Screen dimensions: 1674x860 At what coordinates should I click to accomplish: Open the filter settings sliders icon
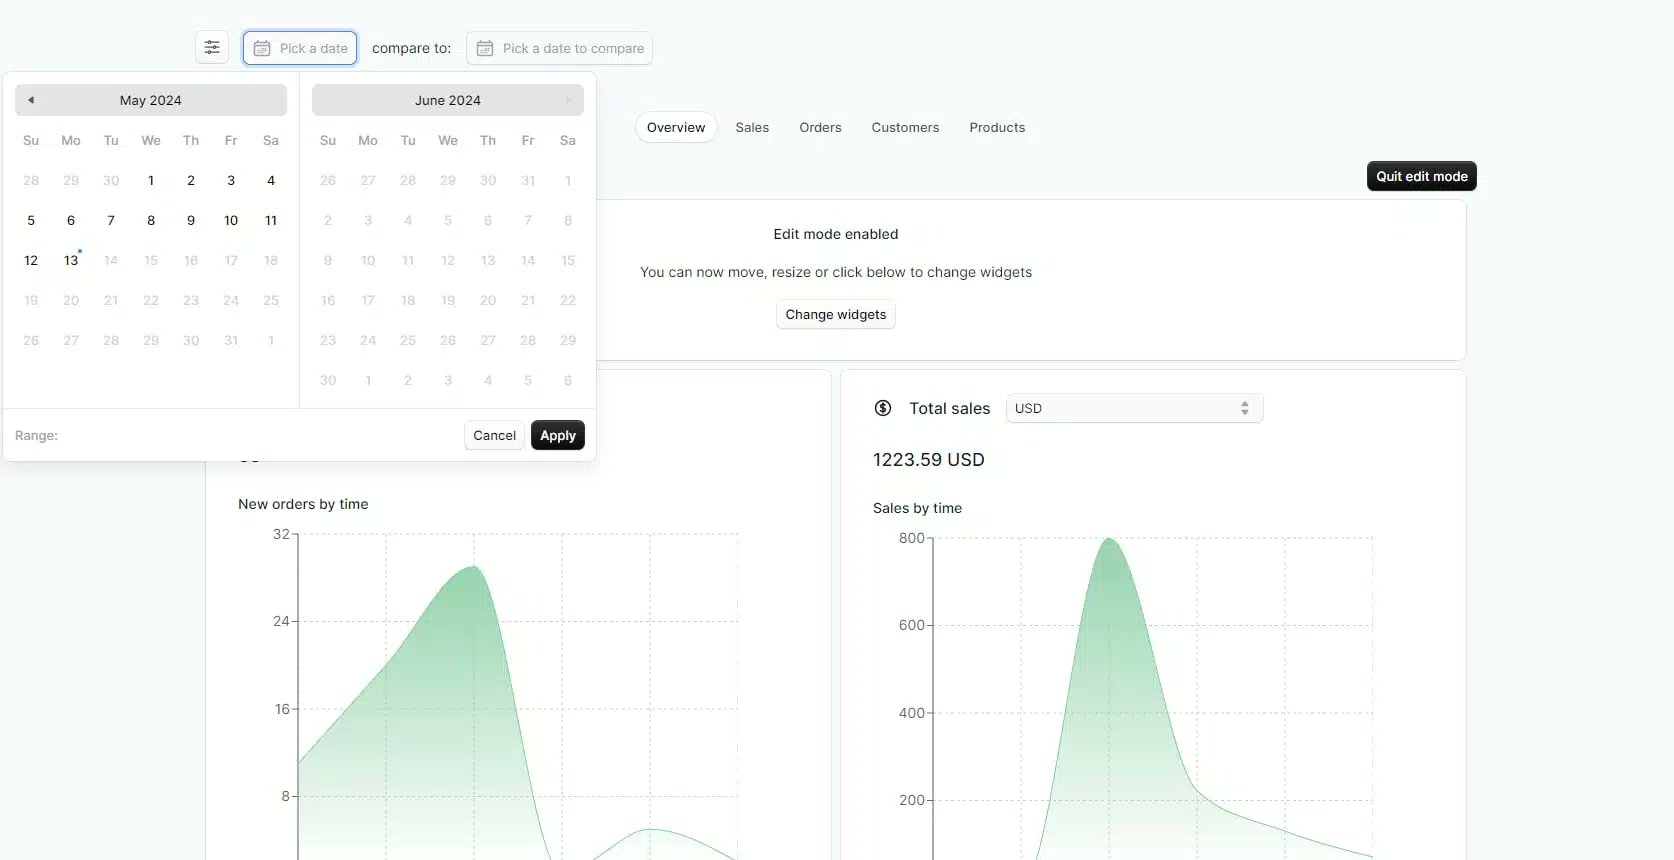pos(212,48)
